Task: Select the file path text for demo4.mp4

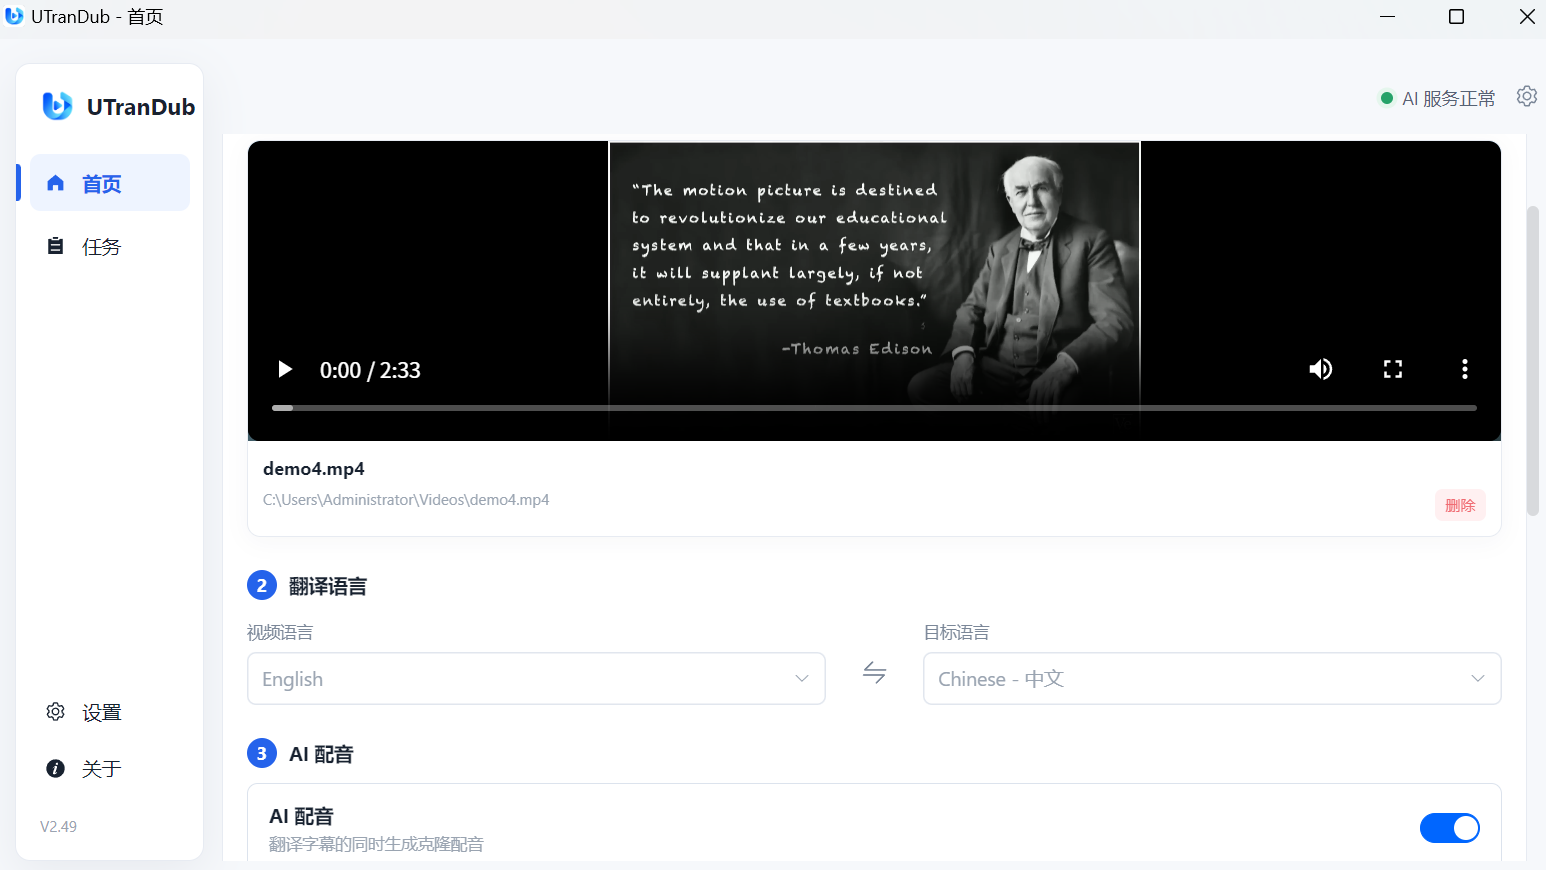Action: click(406, 499)
